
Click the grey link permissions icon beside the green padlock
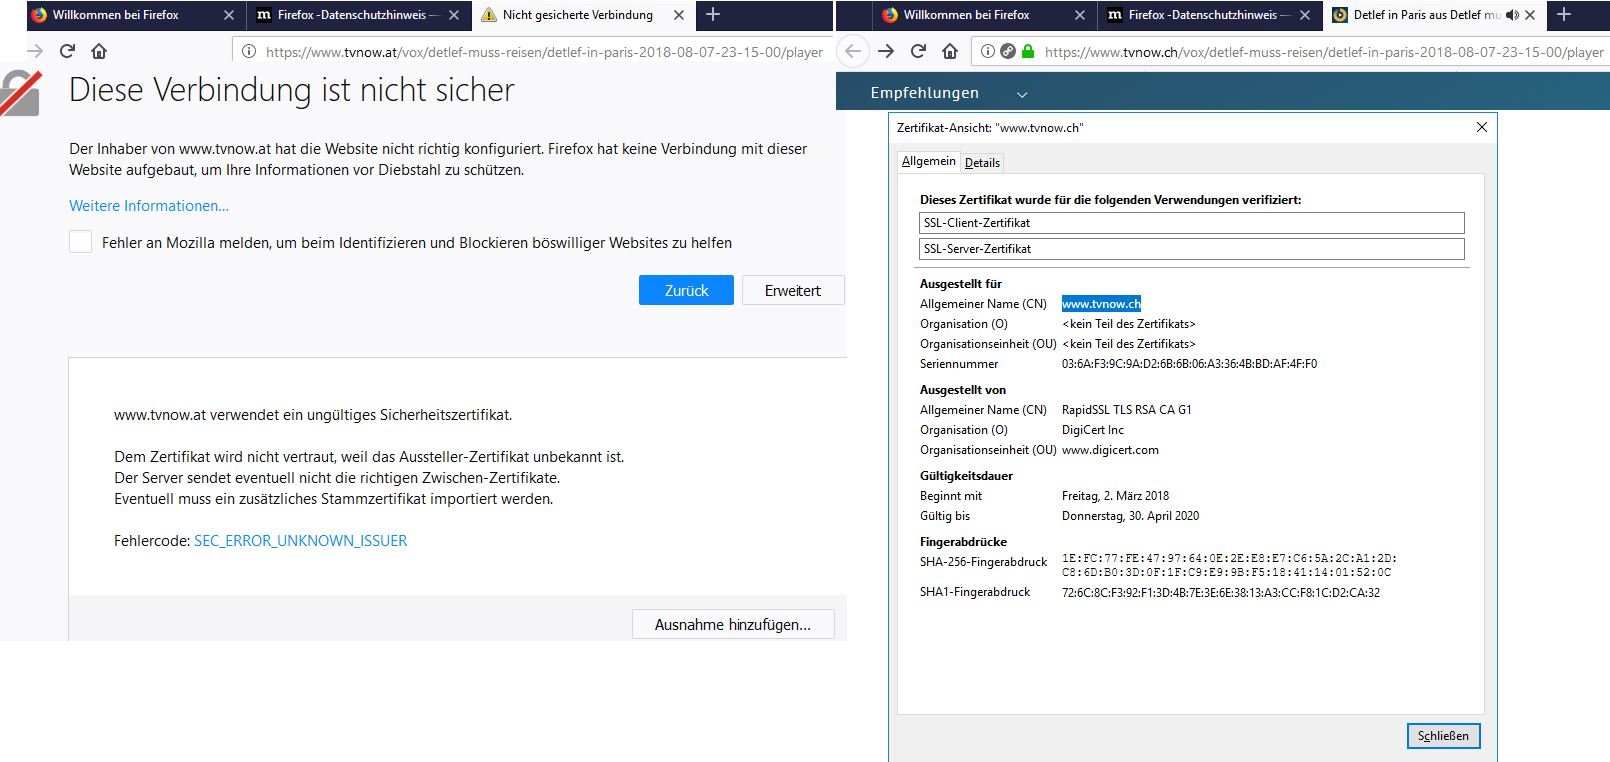tap(1008, 51)
